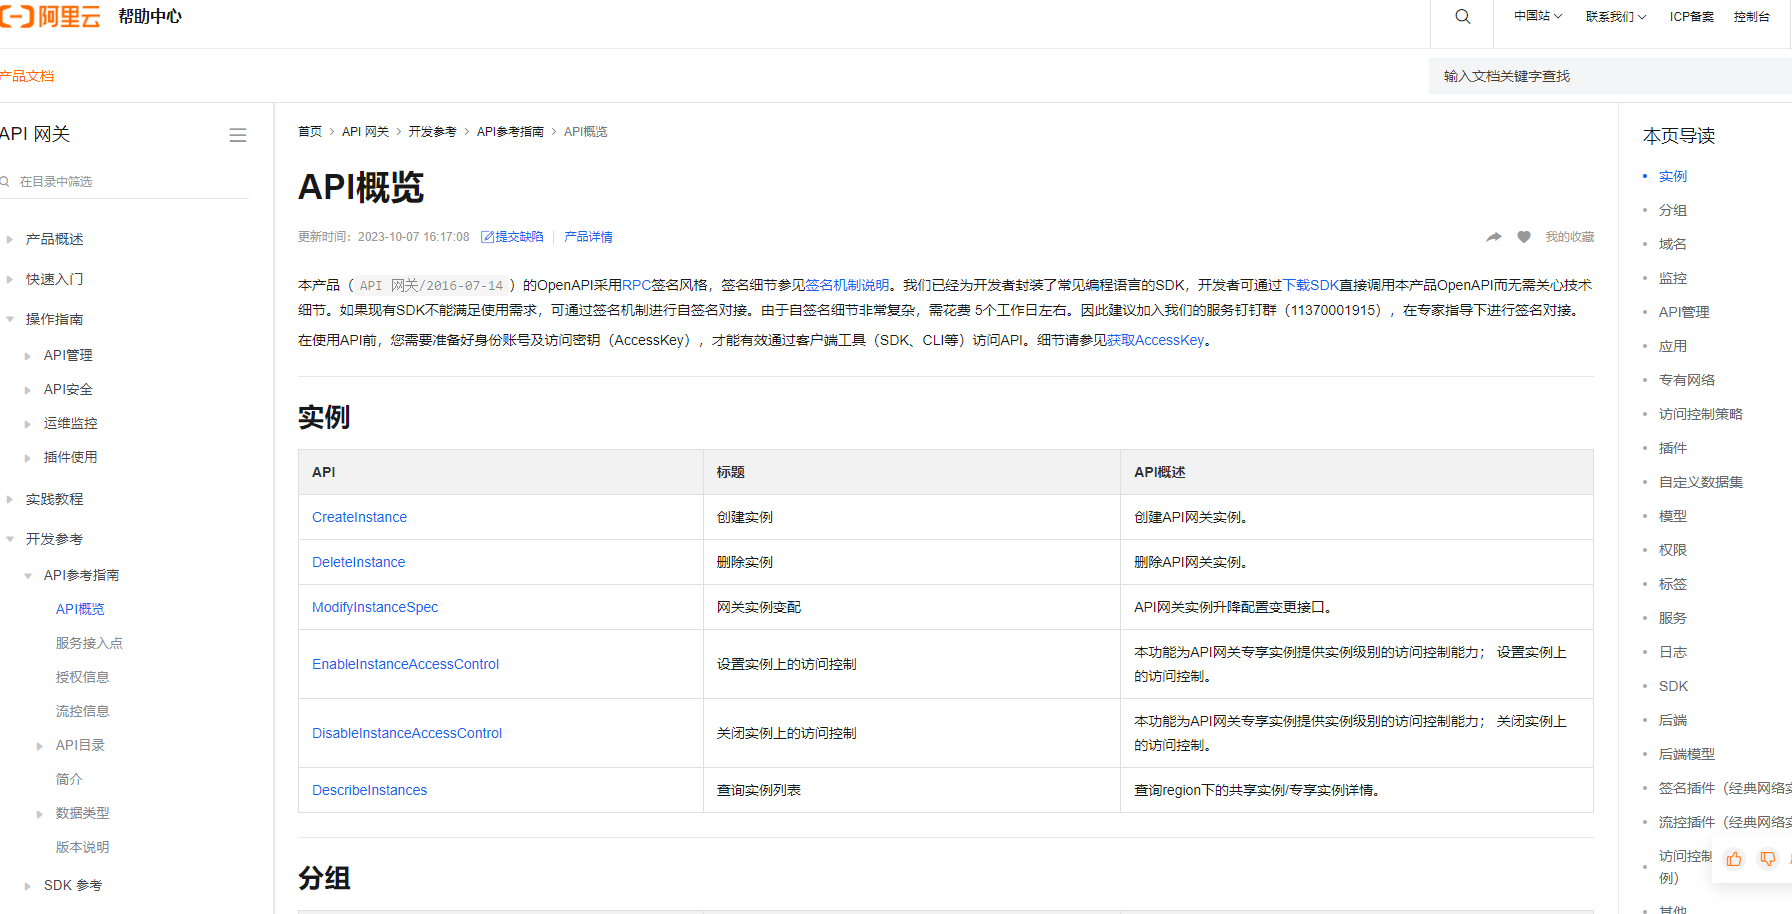This screenshot has width=1792, height=914.
Task: Click 开发参考 breadcrumb
Action: [x=432, y=131]
